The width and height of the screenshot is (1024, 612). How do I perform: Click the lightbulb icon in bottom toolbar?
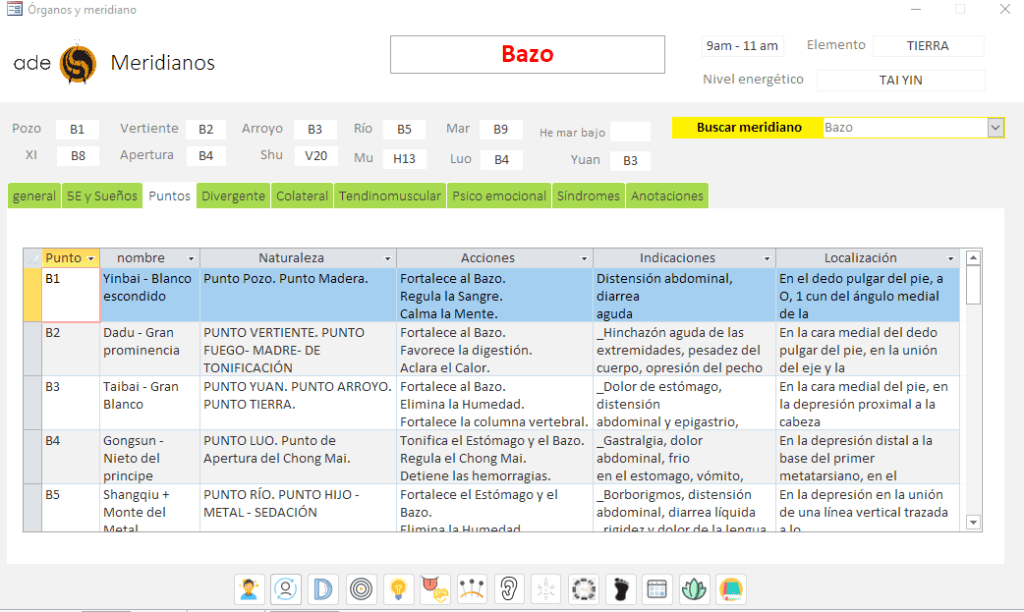point(399,589)
